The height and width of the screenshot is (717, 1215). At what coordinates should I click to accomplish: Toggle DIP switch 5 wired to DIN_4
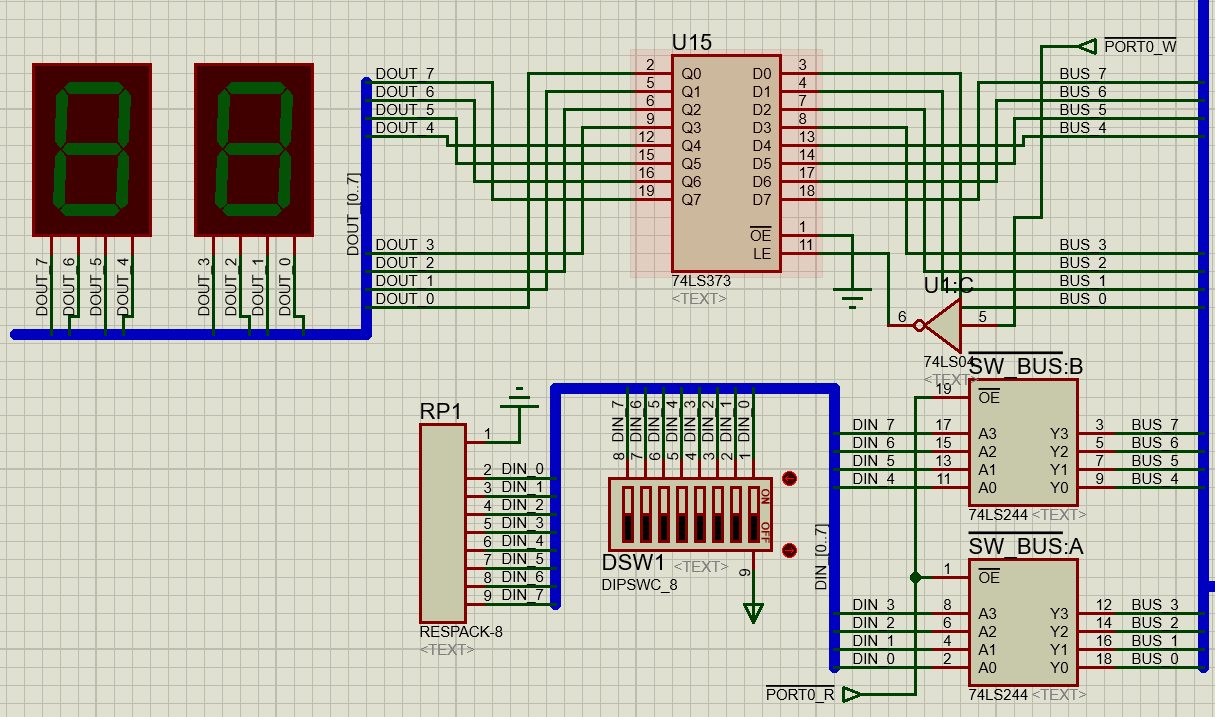[681, 513]
